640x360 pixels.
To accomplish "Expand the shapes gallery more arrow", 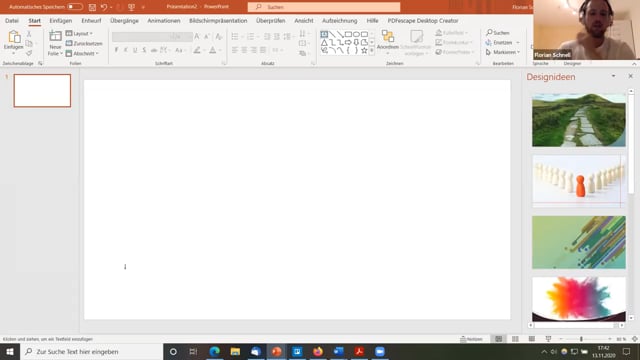I will (371, 50).
